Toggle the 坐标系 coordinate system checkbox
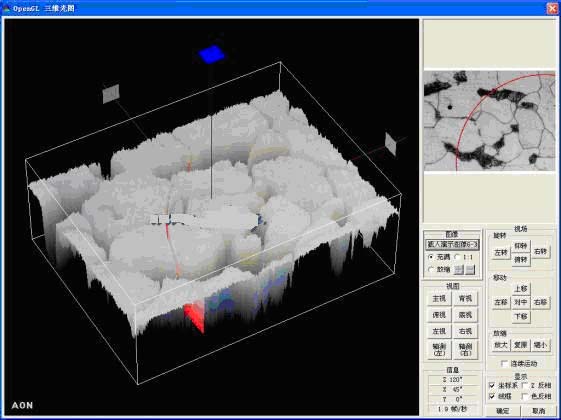561x420 pixels. pos(492,385)
